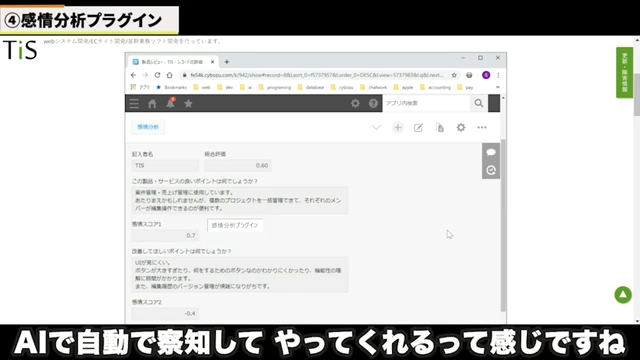Open the browser home page icon

point(169,75)
